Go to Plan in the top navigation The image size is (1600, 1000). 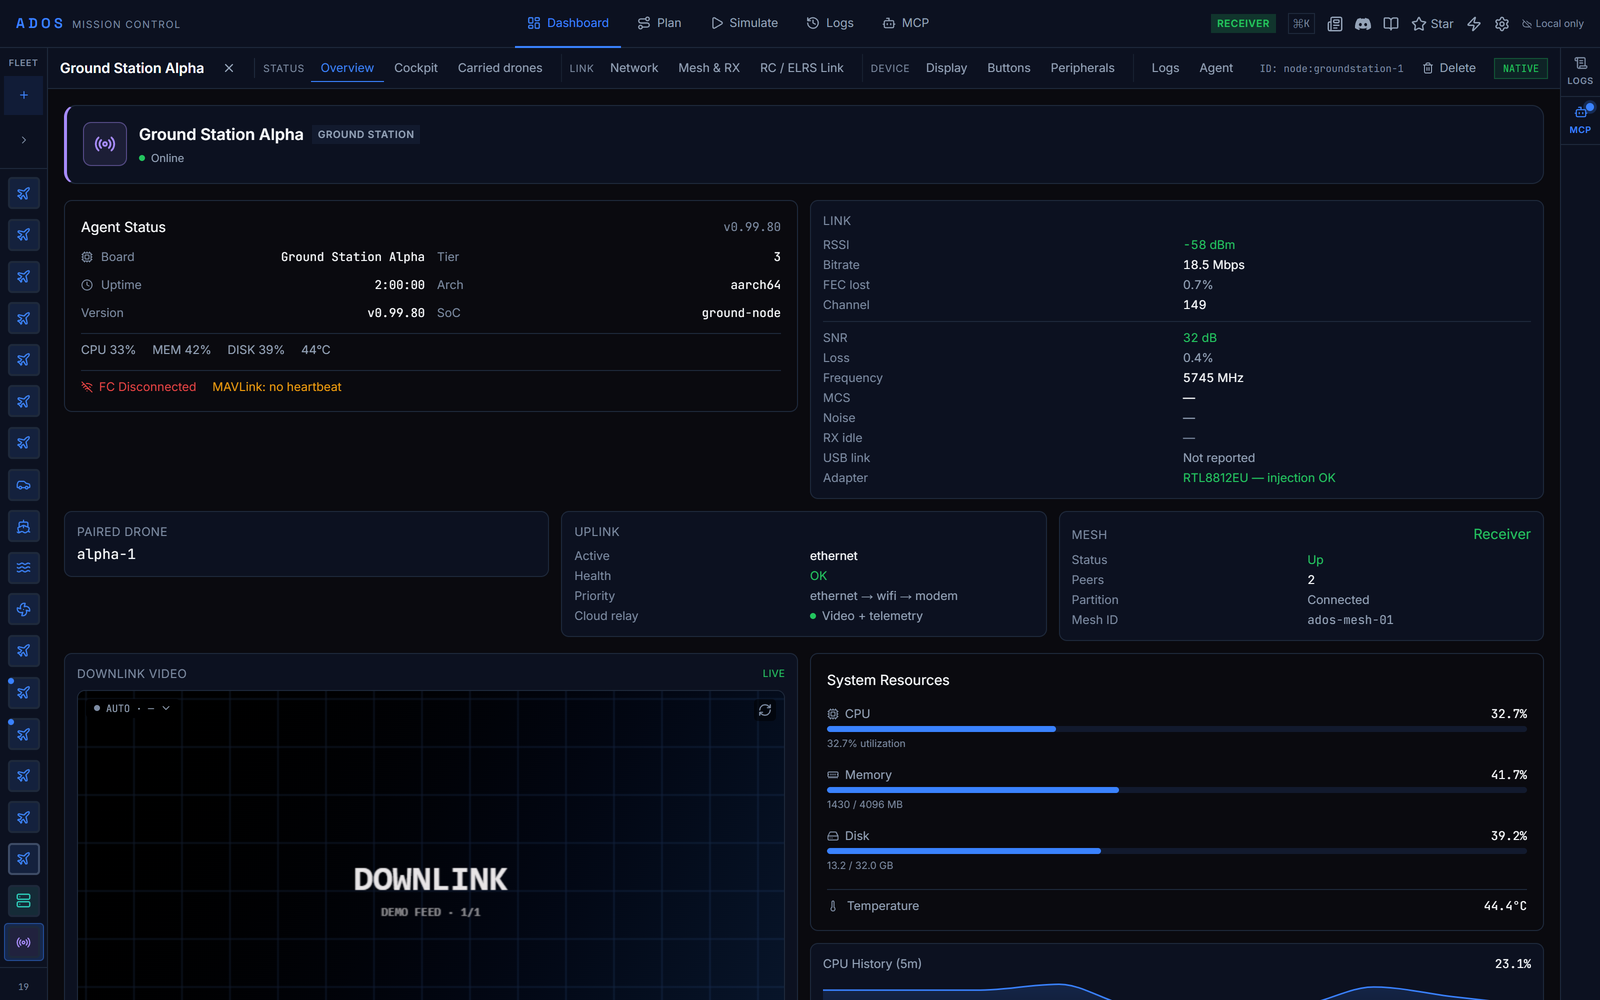click(x=660, y=23)
